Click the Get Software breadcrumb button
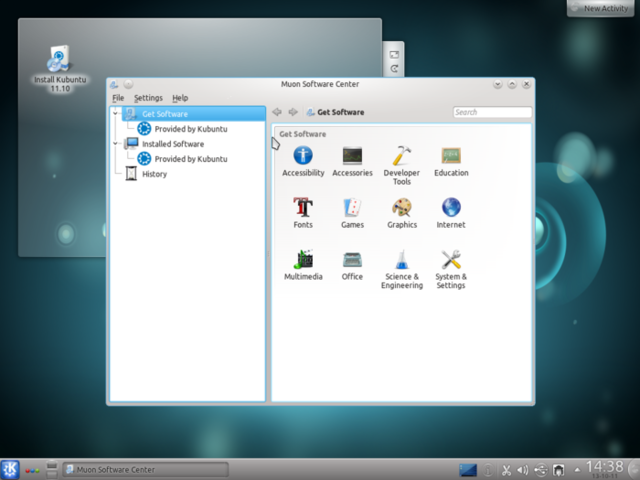 tap(335, 112)
